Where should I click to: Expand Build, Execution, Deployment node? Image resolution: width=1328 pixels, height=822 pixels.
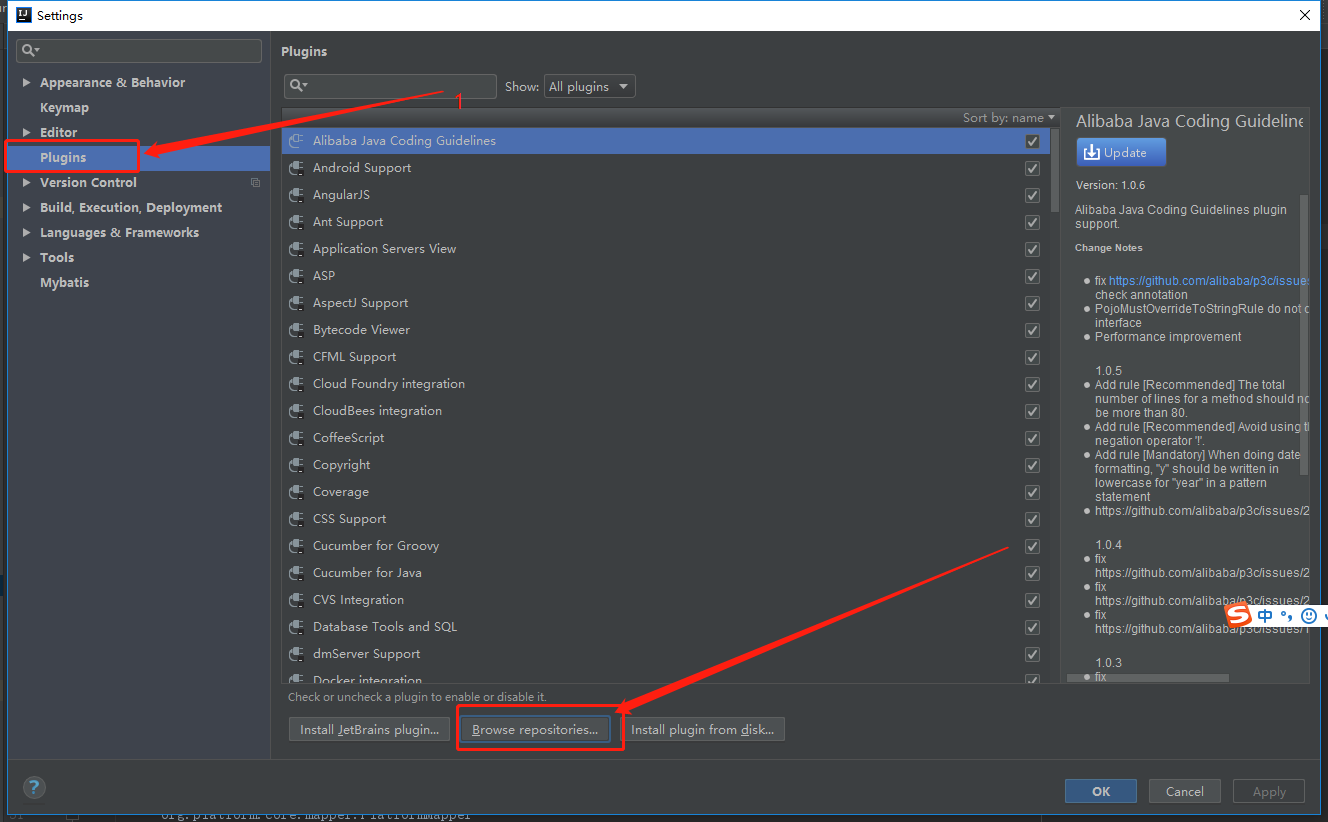pyautogui.click(x=26, y=207)
